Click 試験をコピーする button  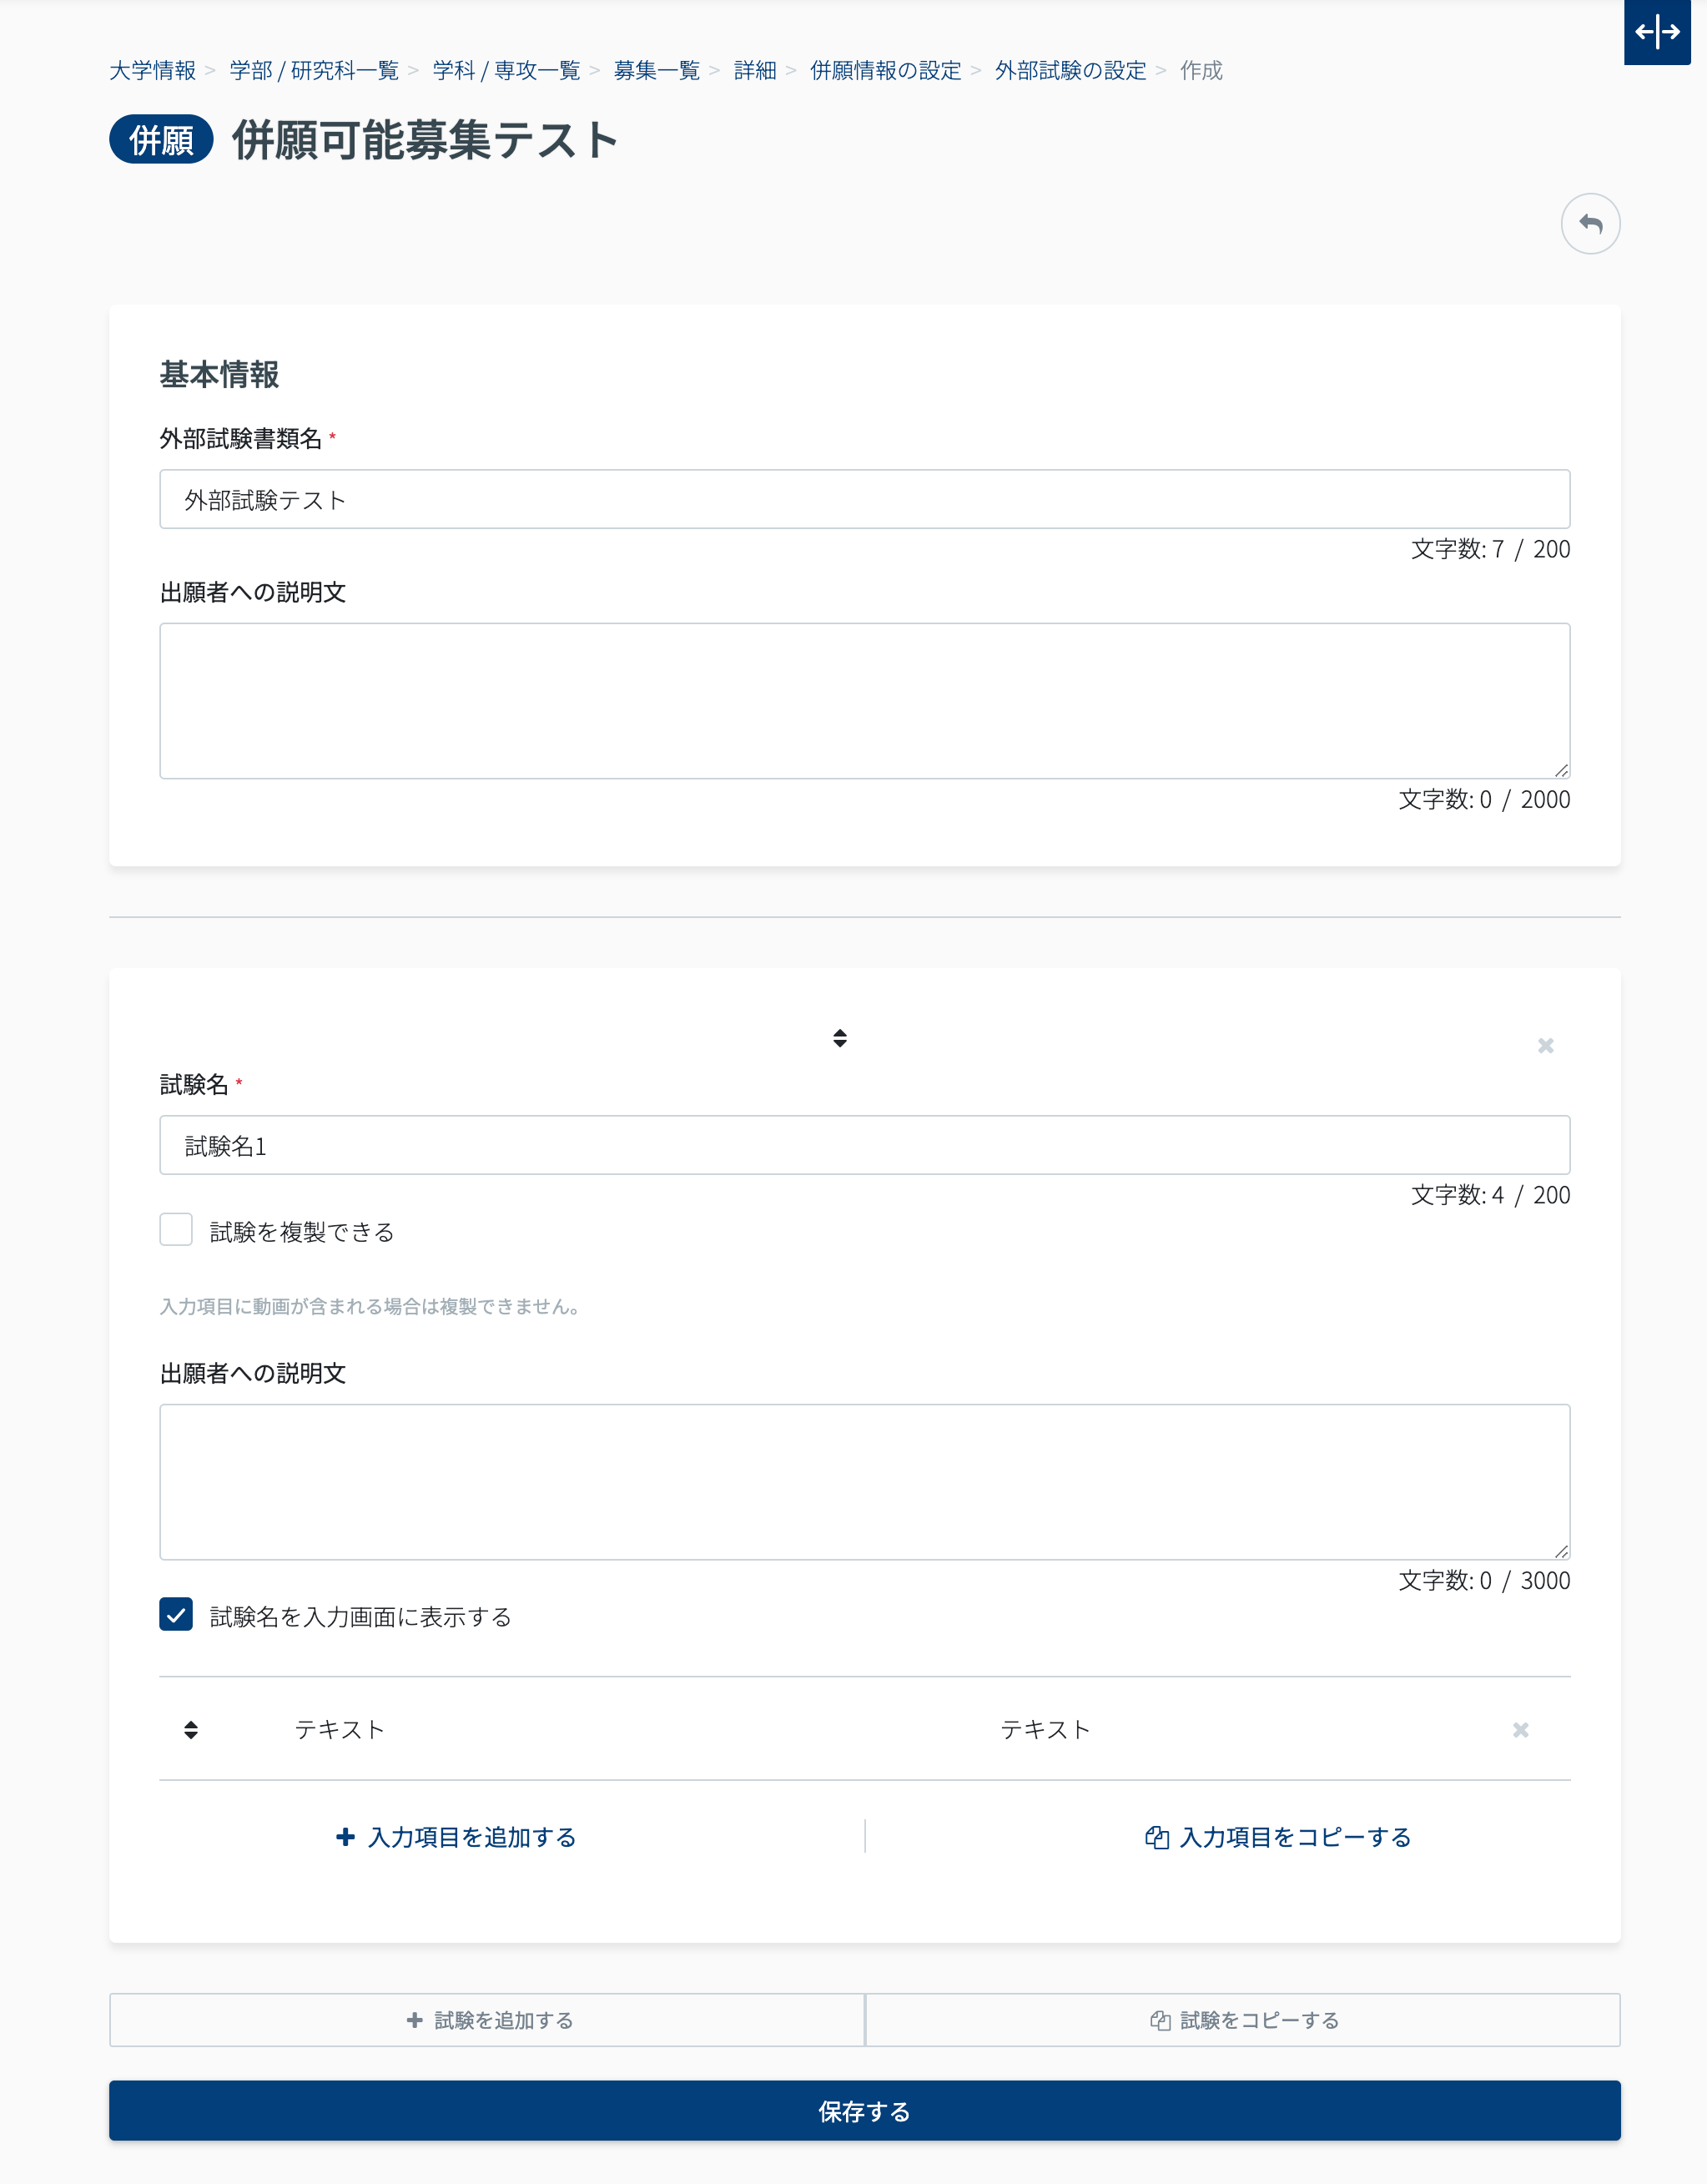[x=1242, y=2019]
